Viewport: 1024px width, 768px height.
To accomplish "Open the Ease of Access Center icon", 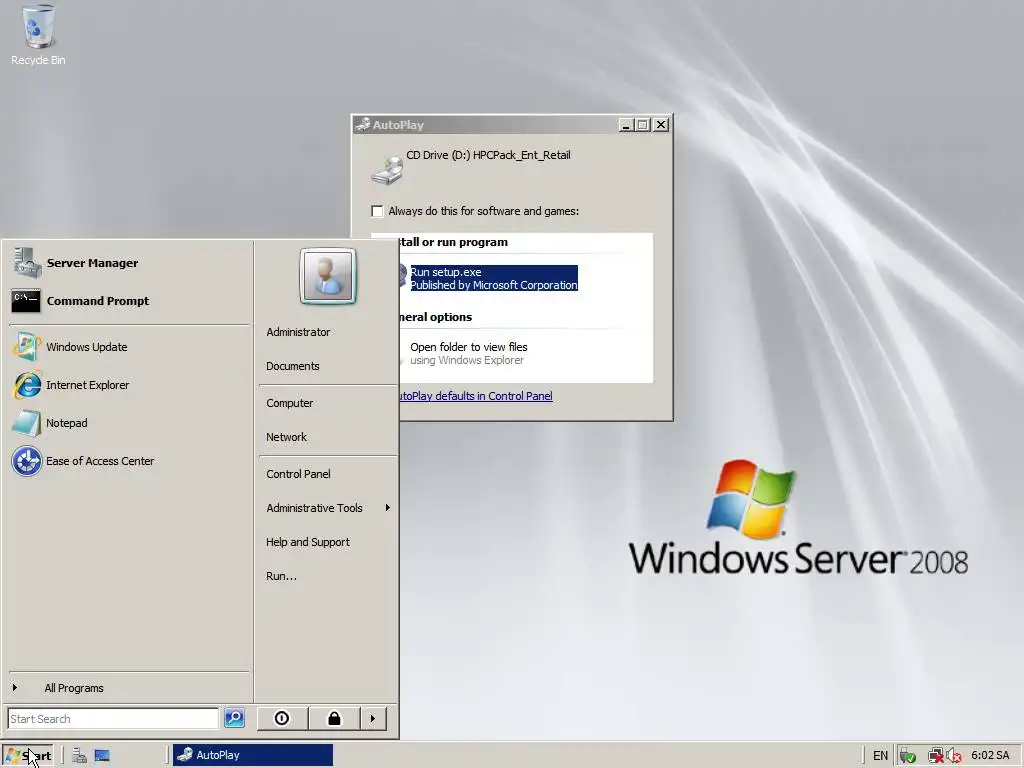I will point(27,461).
